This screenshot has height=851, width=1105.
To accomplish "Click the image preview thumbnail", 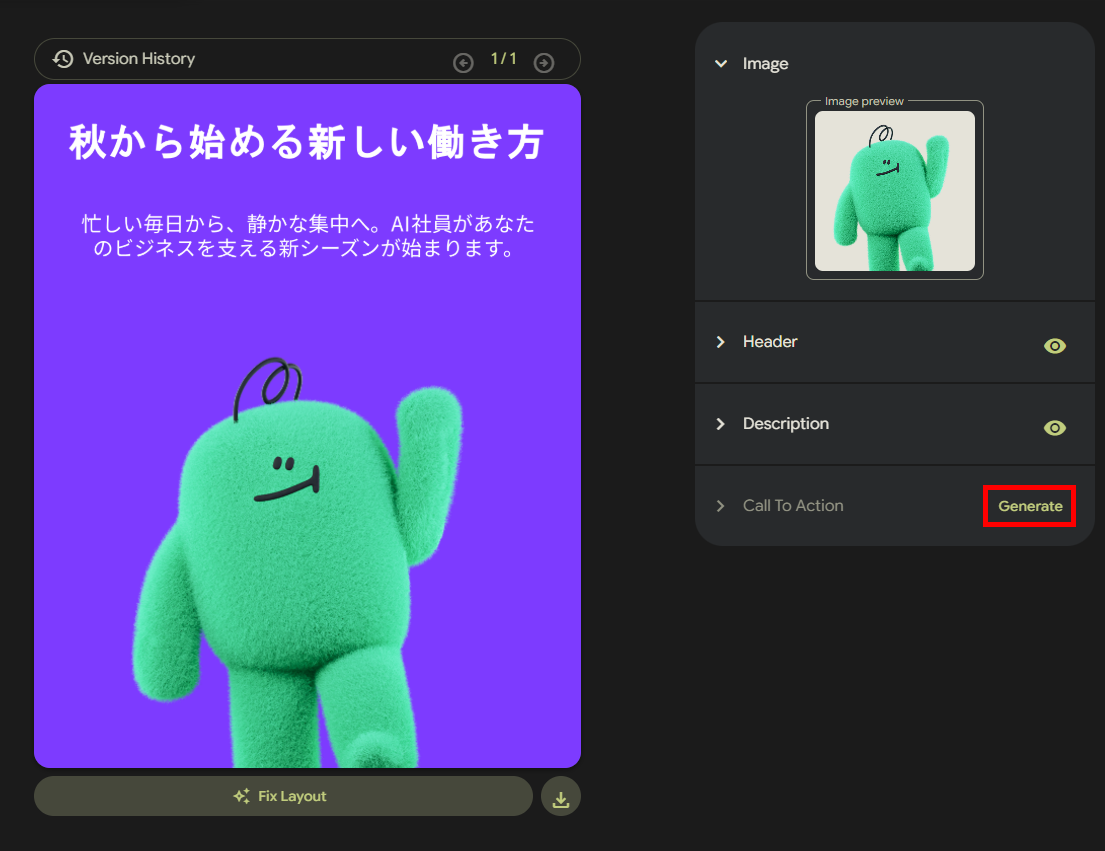I will point(895,191).
